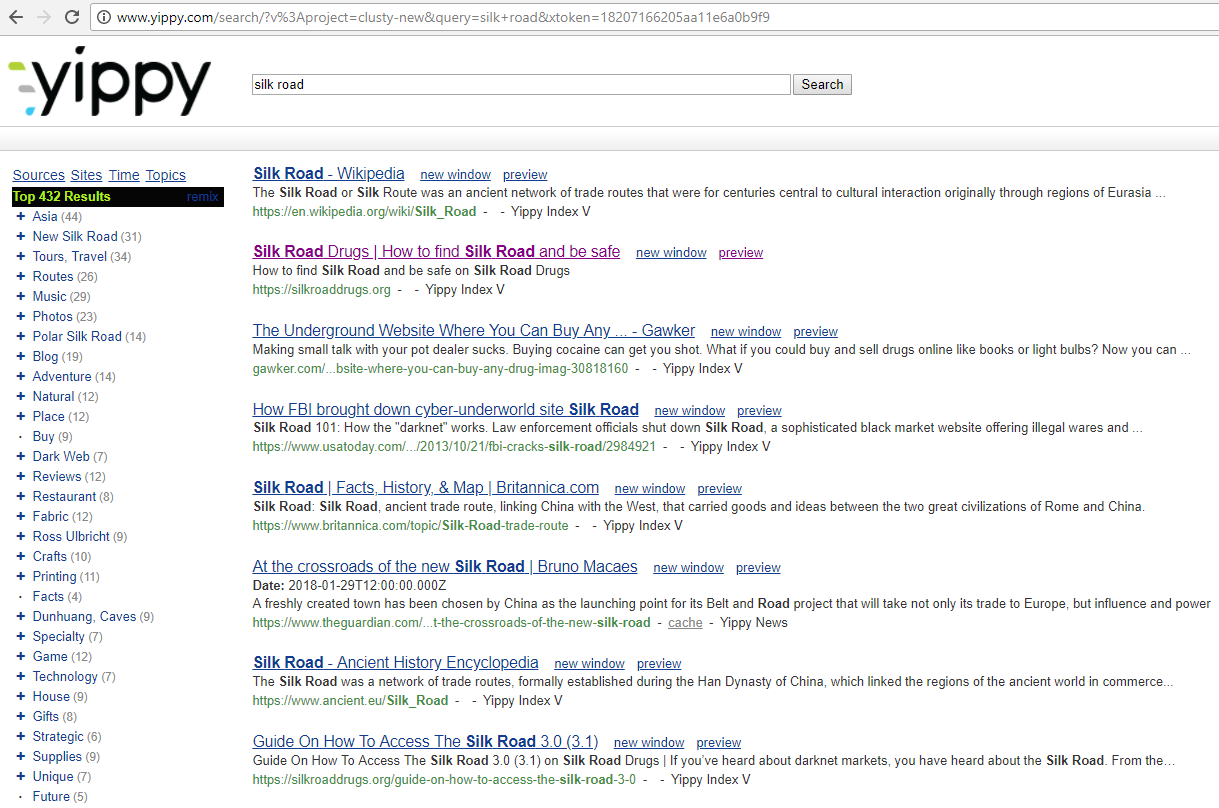Select the Facts cluster label
Viewport: 1219px width, 808px height.
(48, 596)
